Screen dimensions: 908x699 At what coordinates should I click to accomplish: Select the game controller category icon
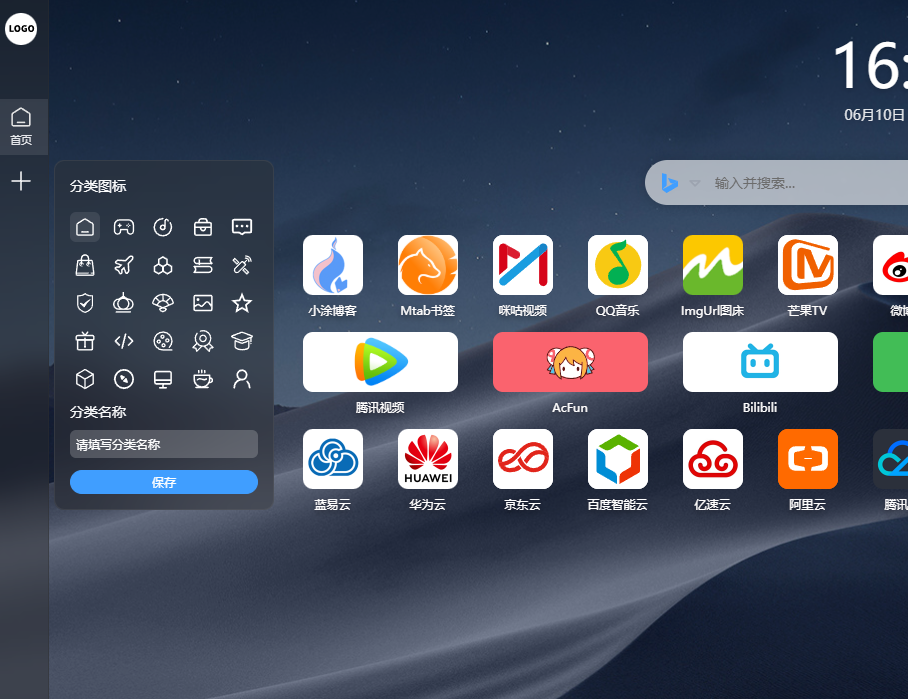pos(124,227)
